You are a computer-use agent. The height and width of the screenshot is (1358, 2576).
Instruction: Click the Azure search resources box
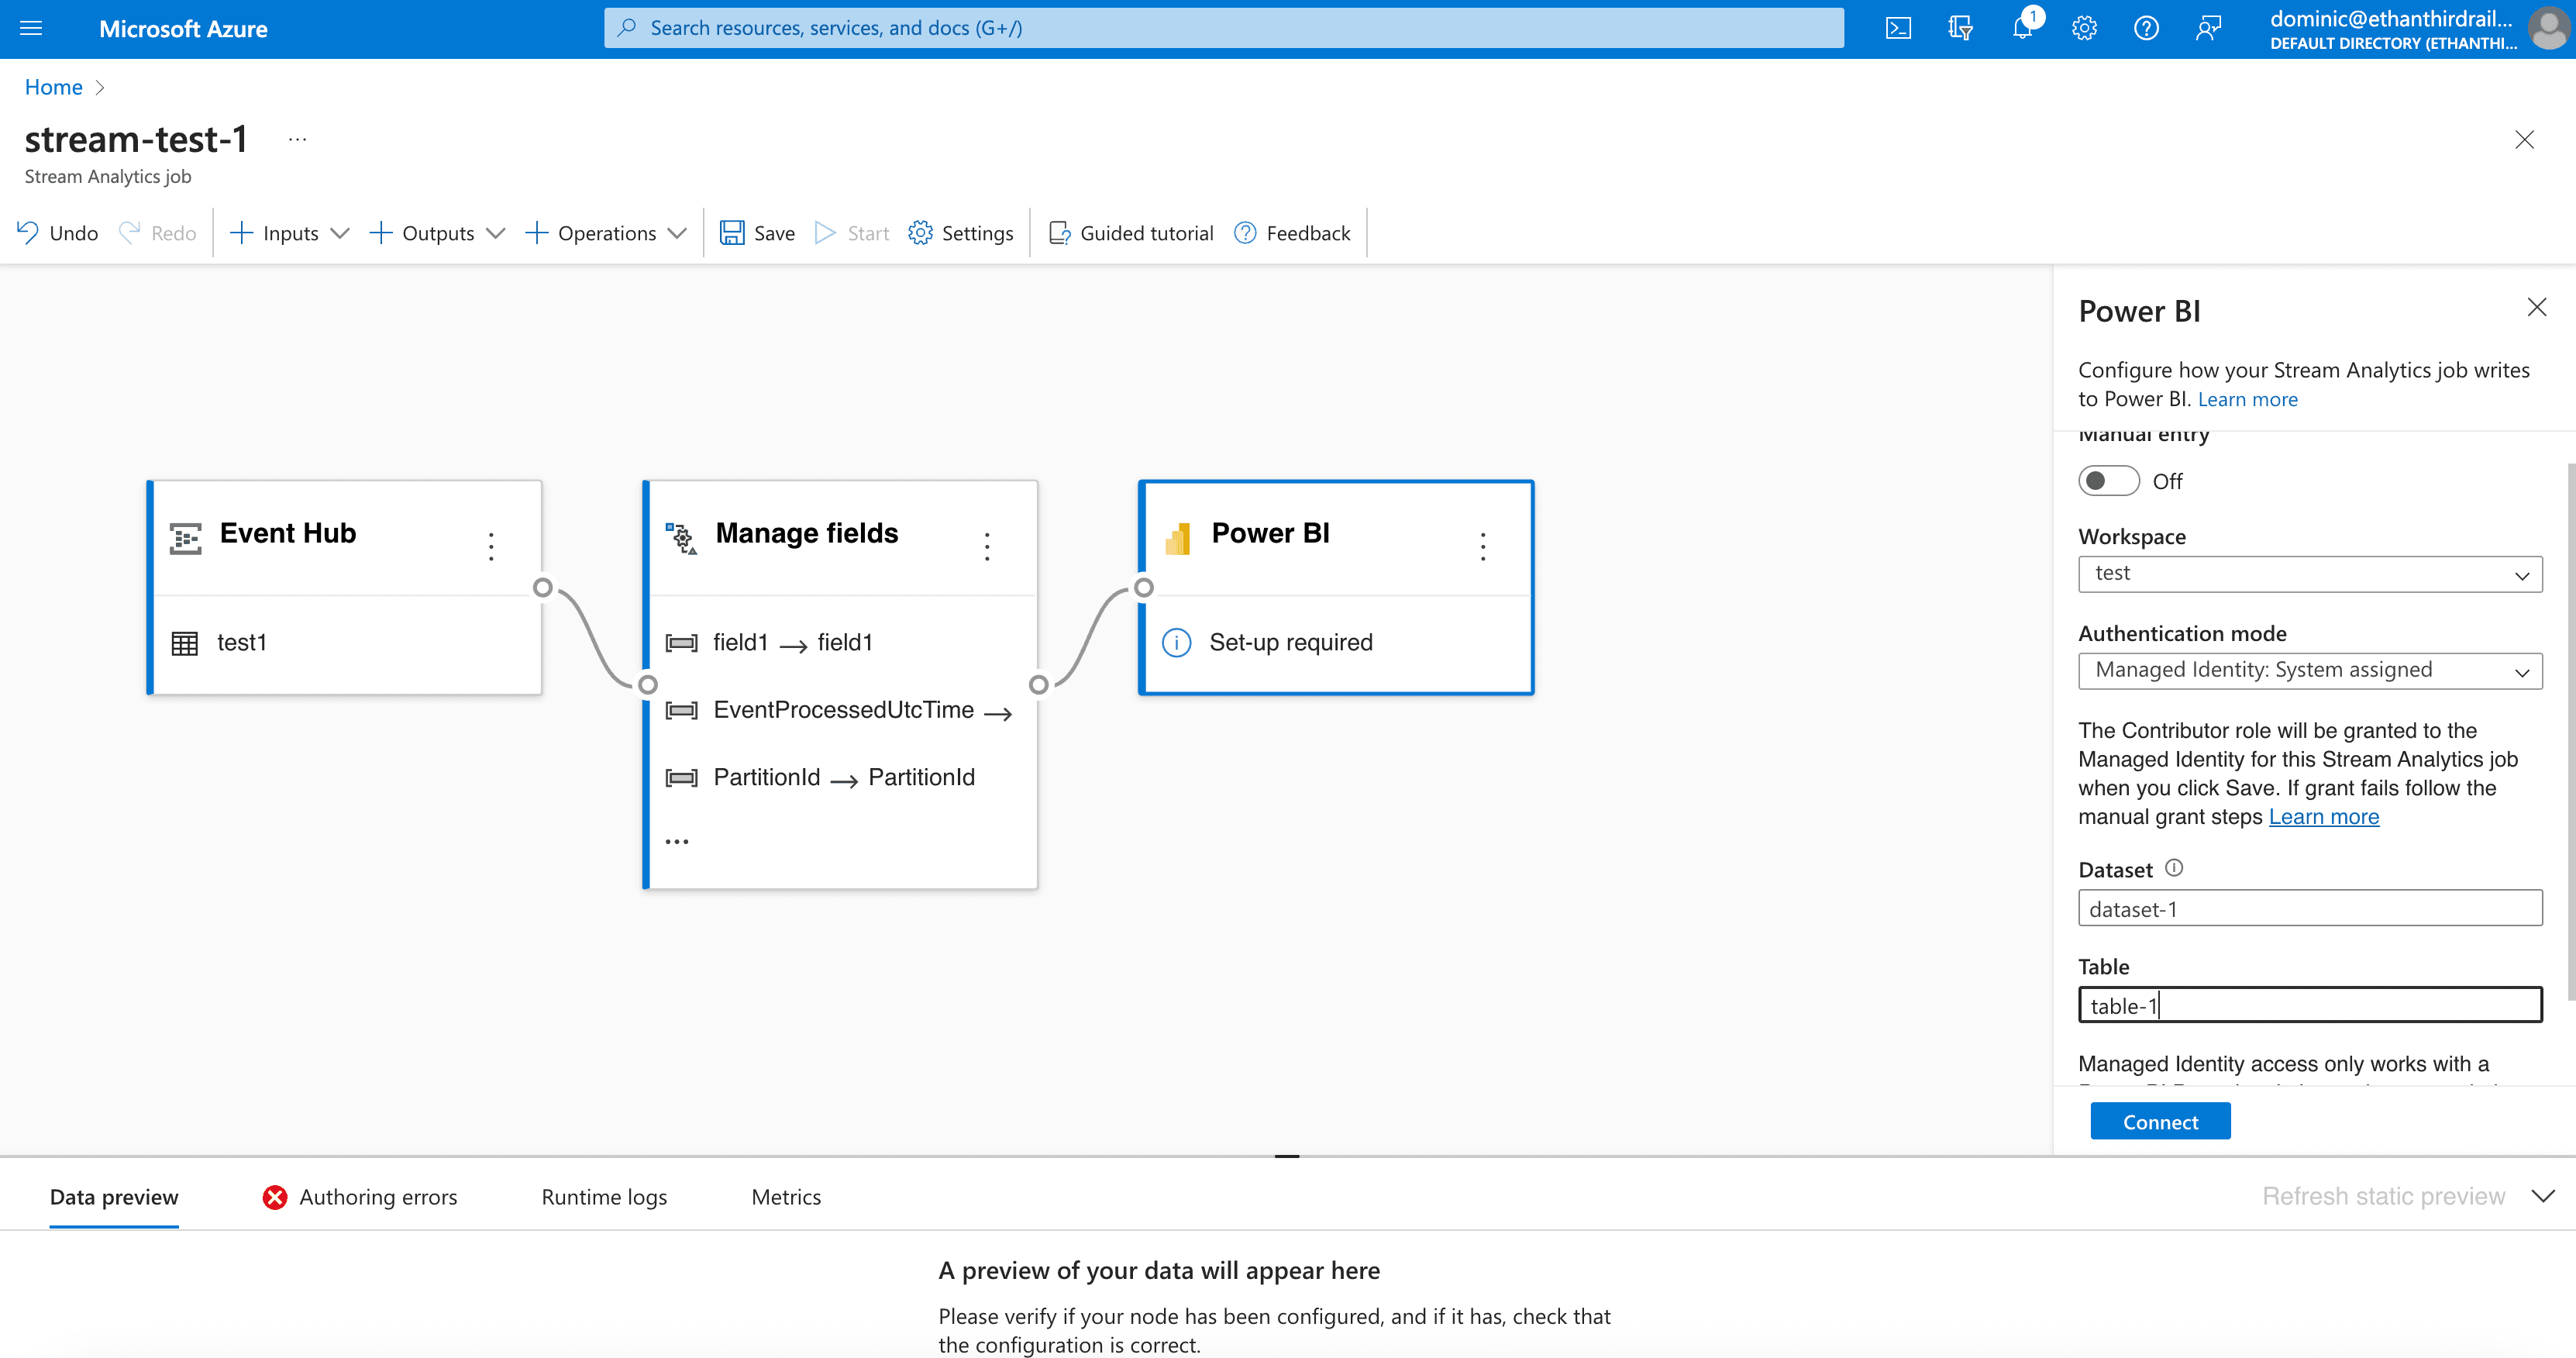click(x=1223, y=28)
